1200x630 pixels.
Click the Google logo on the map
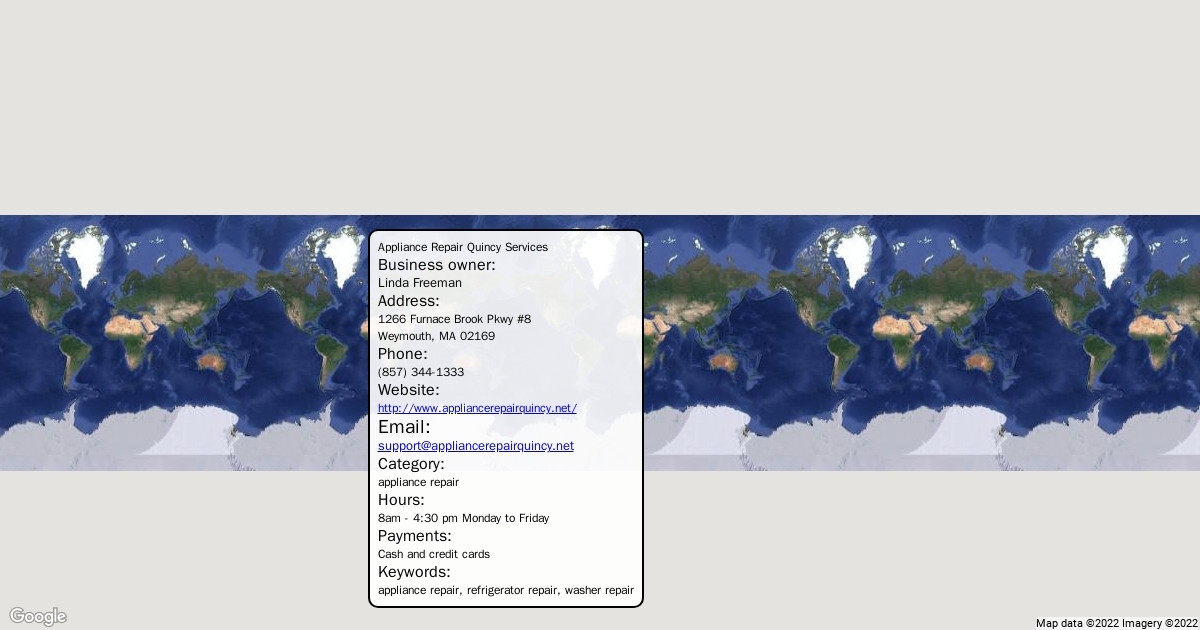pos(38,616)
